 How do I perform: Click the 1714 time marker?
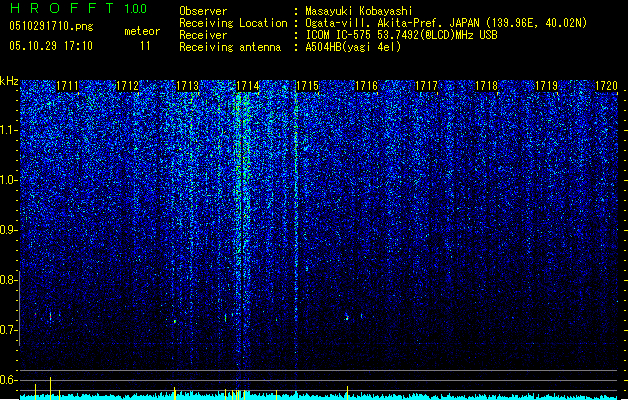tap(248, 86)
